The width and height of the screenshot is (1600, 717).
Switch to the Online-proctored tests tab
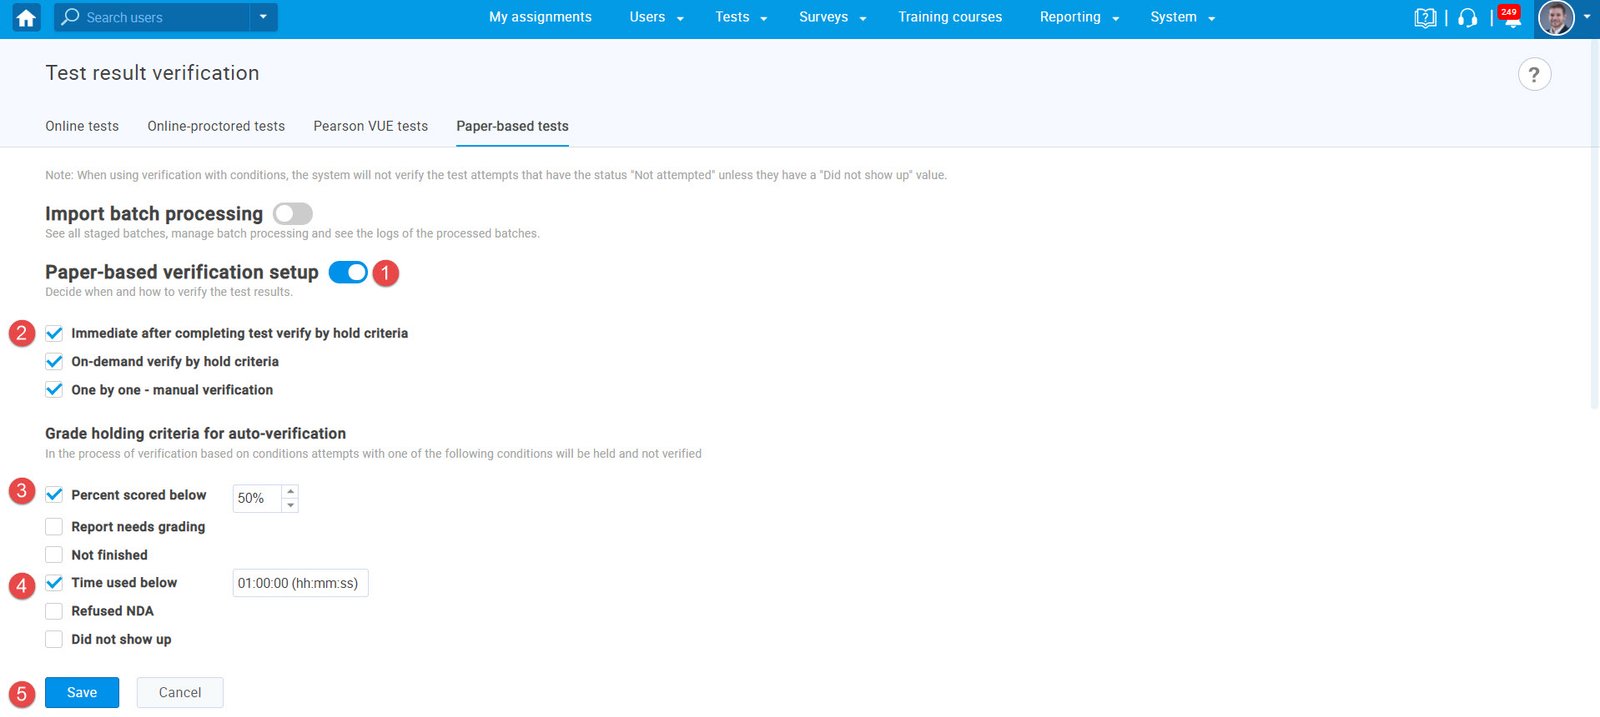[216, 126]
